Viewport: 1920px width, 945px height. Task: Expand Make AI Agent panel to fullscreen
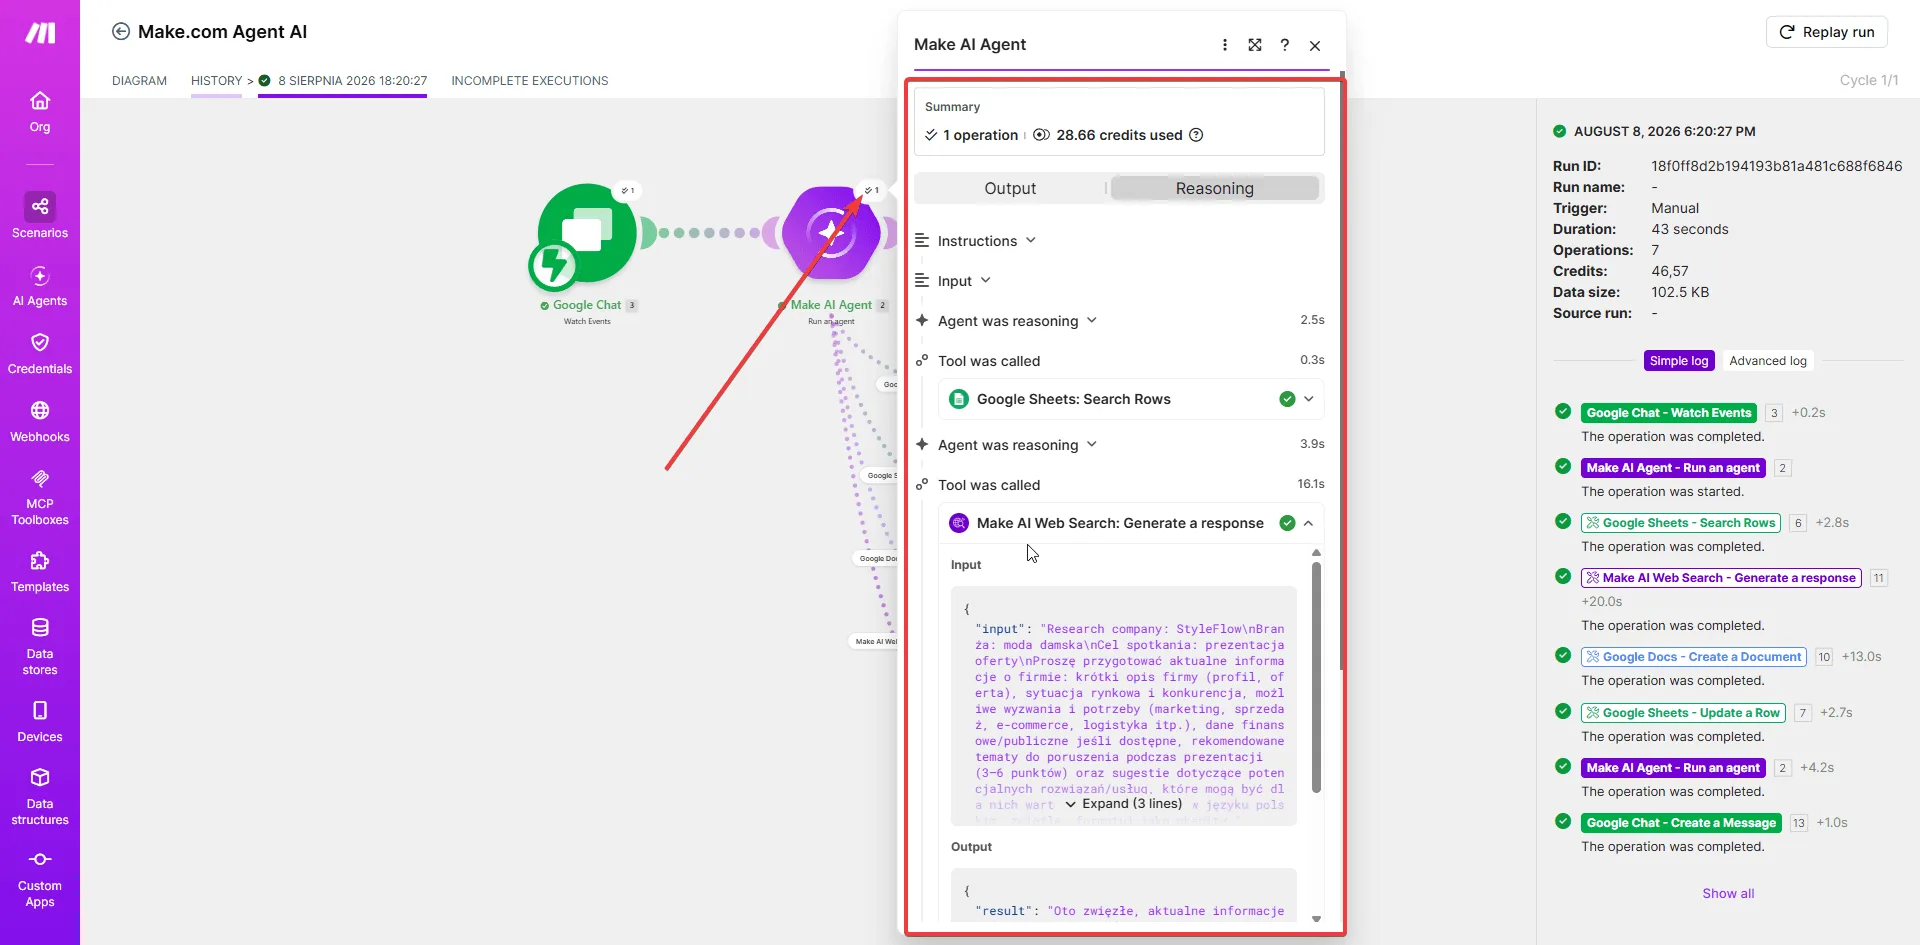[x=1255, y=45]
